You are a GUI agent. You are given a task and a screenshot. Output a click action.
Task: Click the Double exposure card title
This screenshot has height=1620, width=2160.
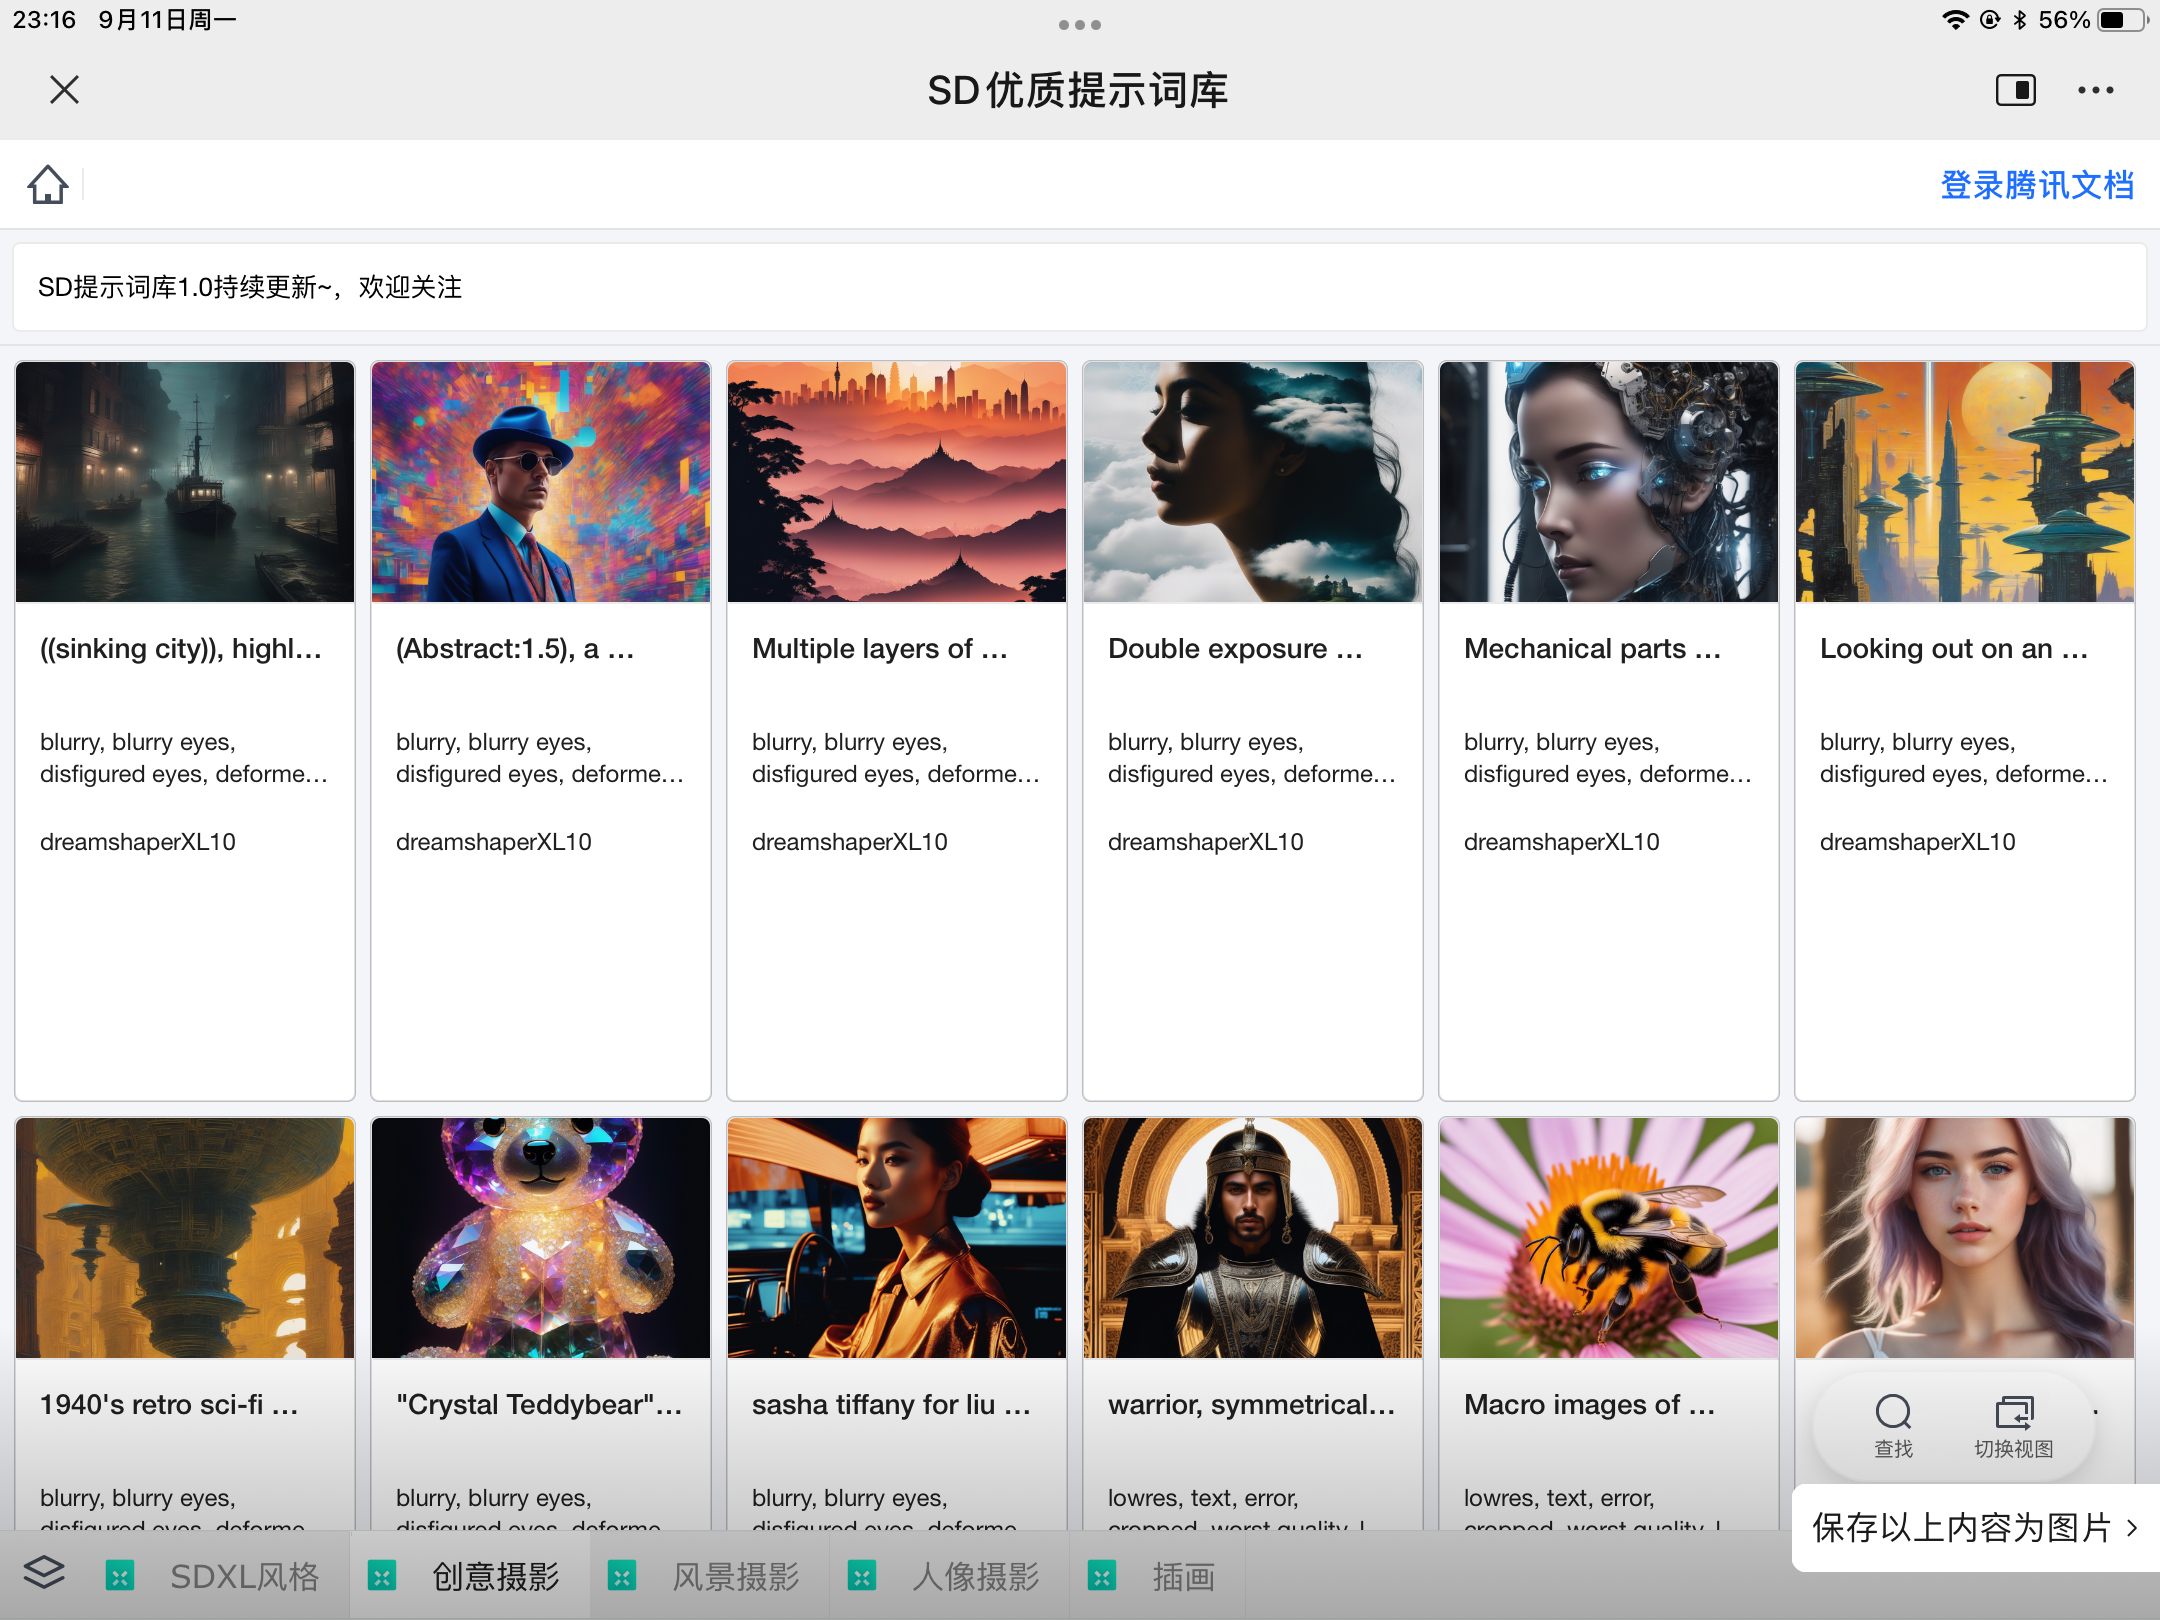(x=1234, y=649)
